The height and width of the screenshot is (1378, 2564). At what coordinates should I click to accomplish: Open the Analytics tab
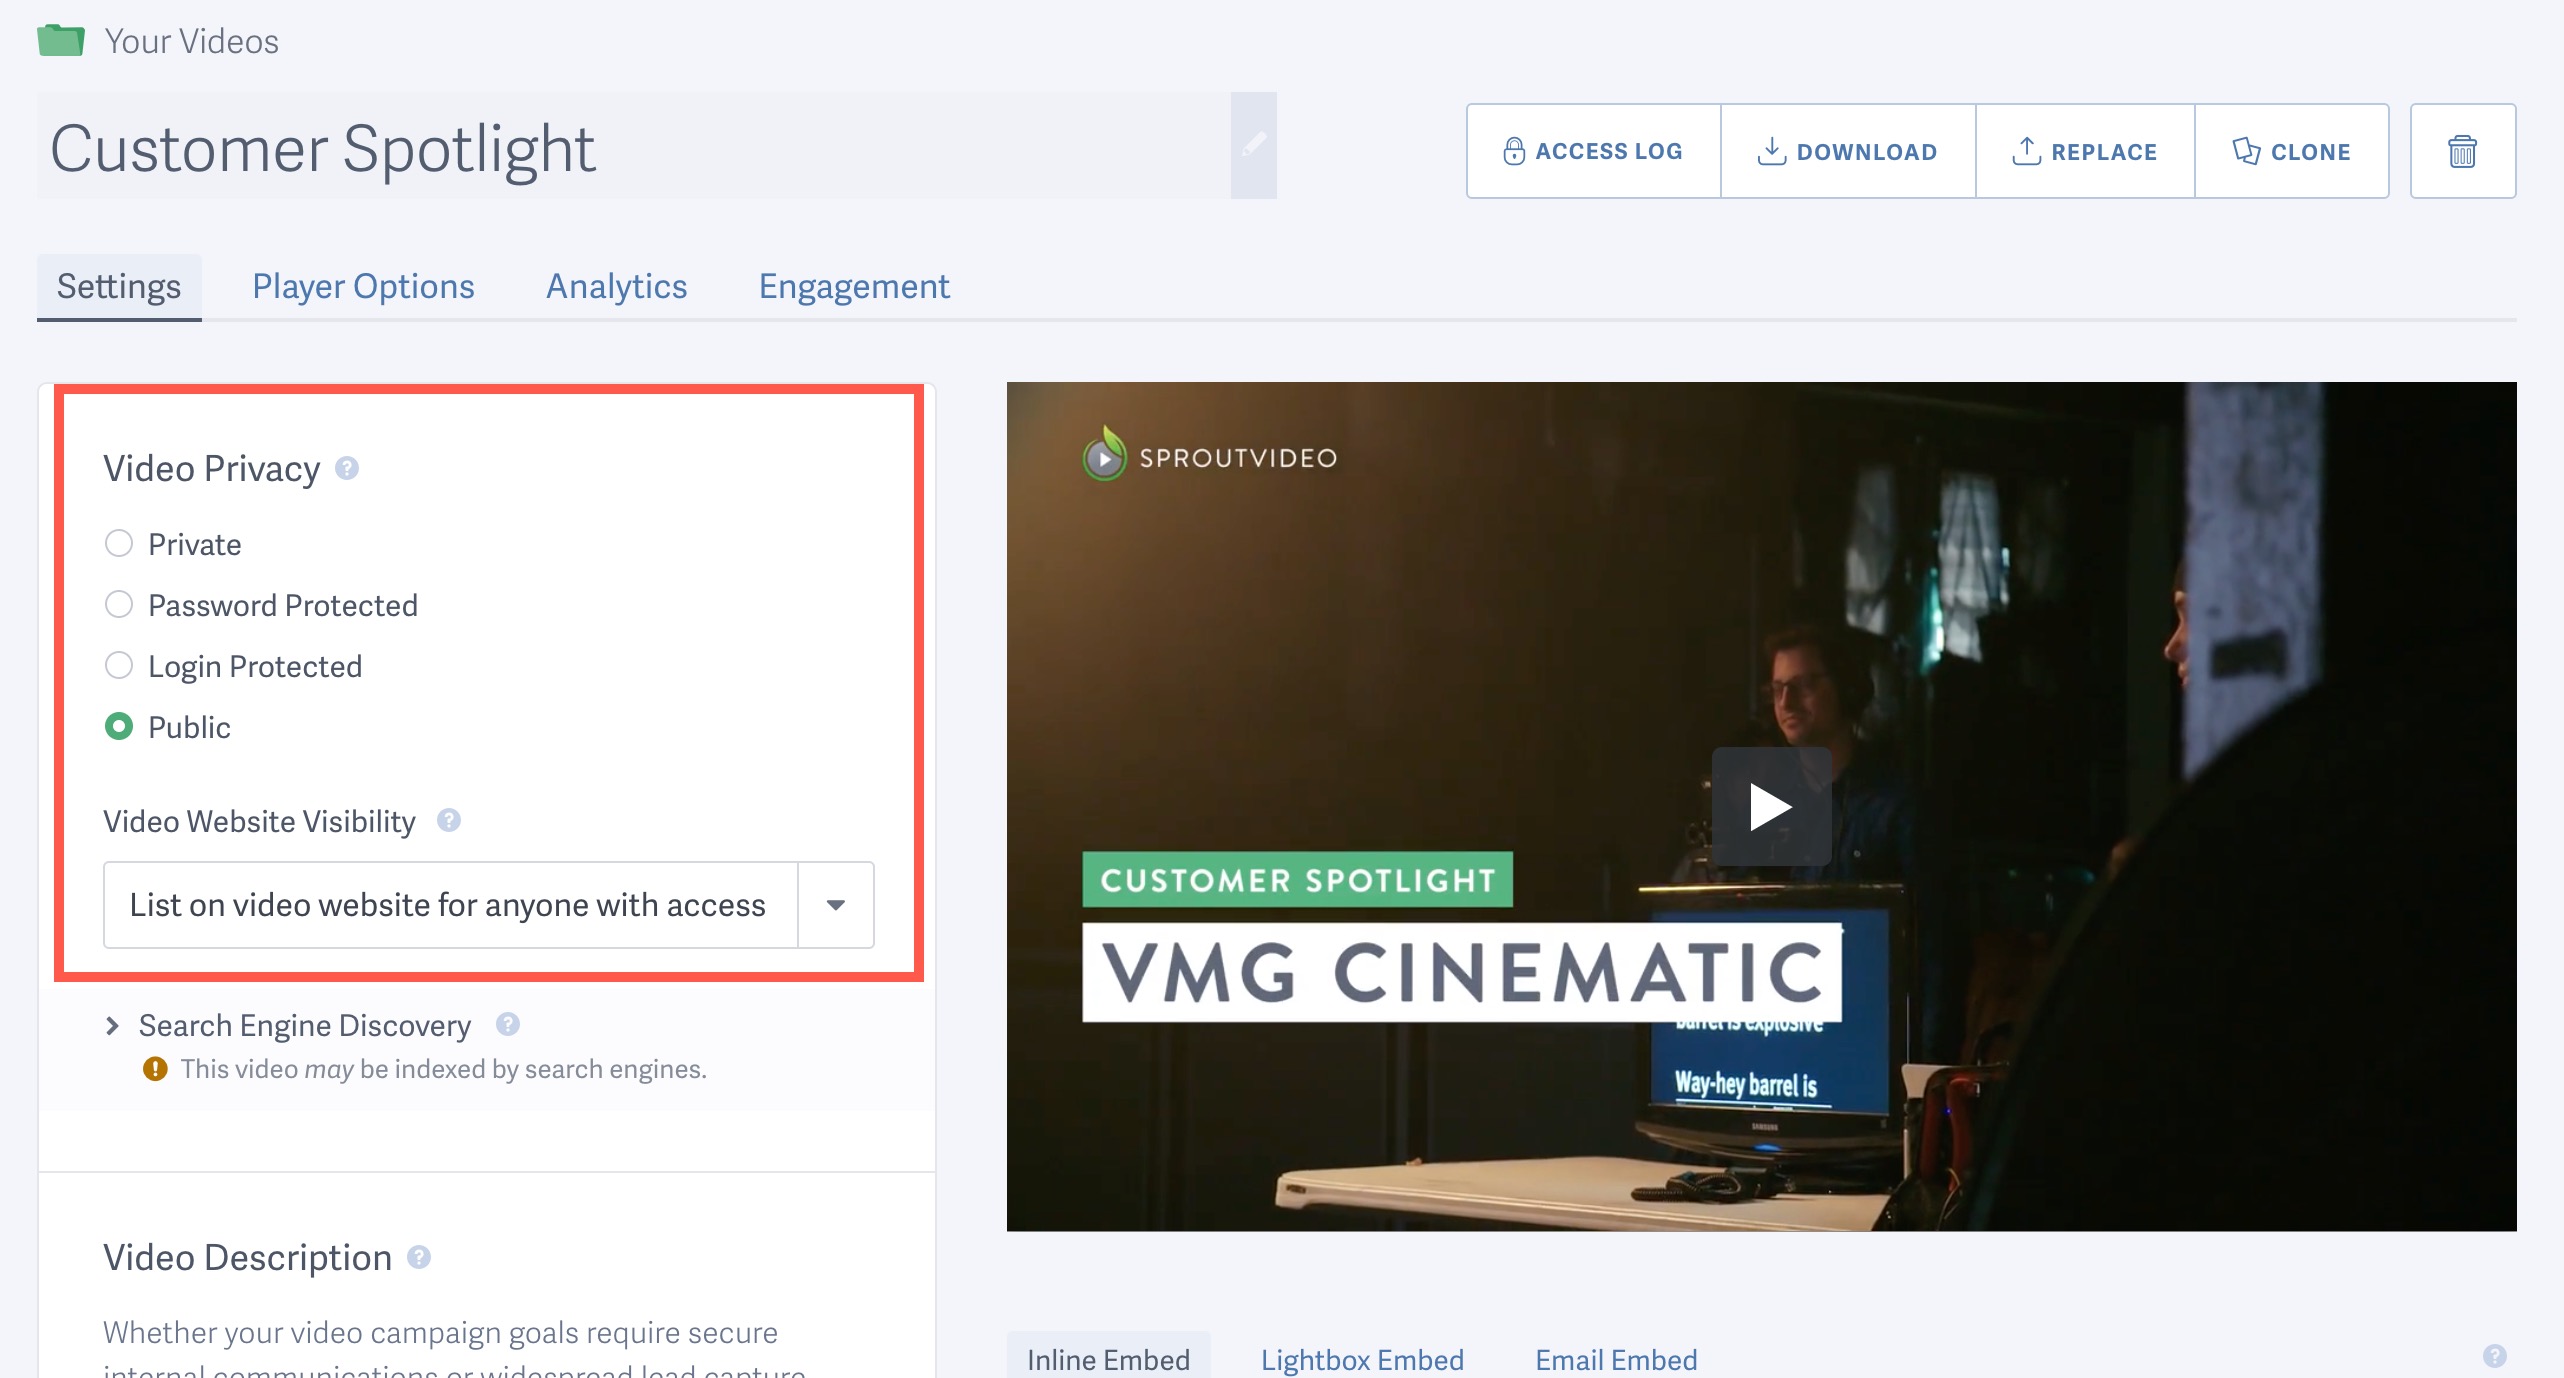click(x=616, y=286)
